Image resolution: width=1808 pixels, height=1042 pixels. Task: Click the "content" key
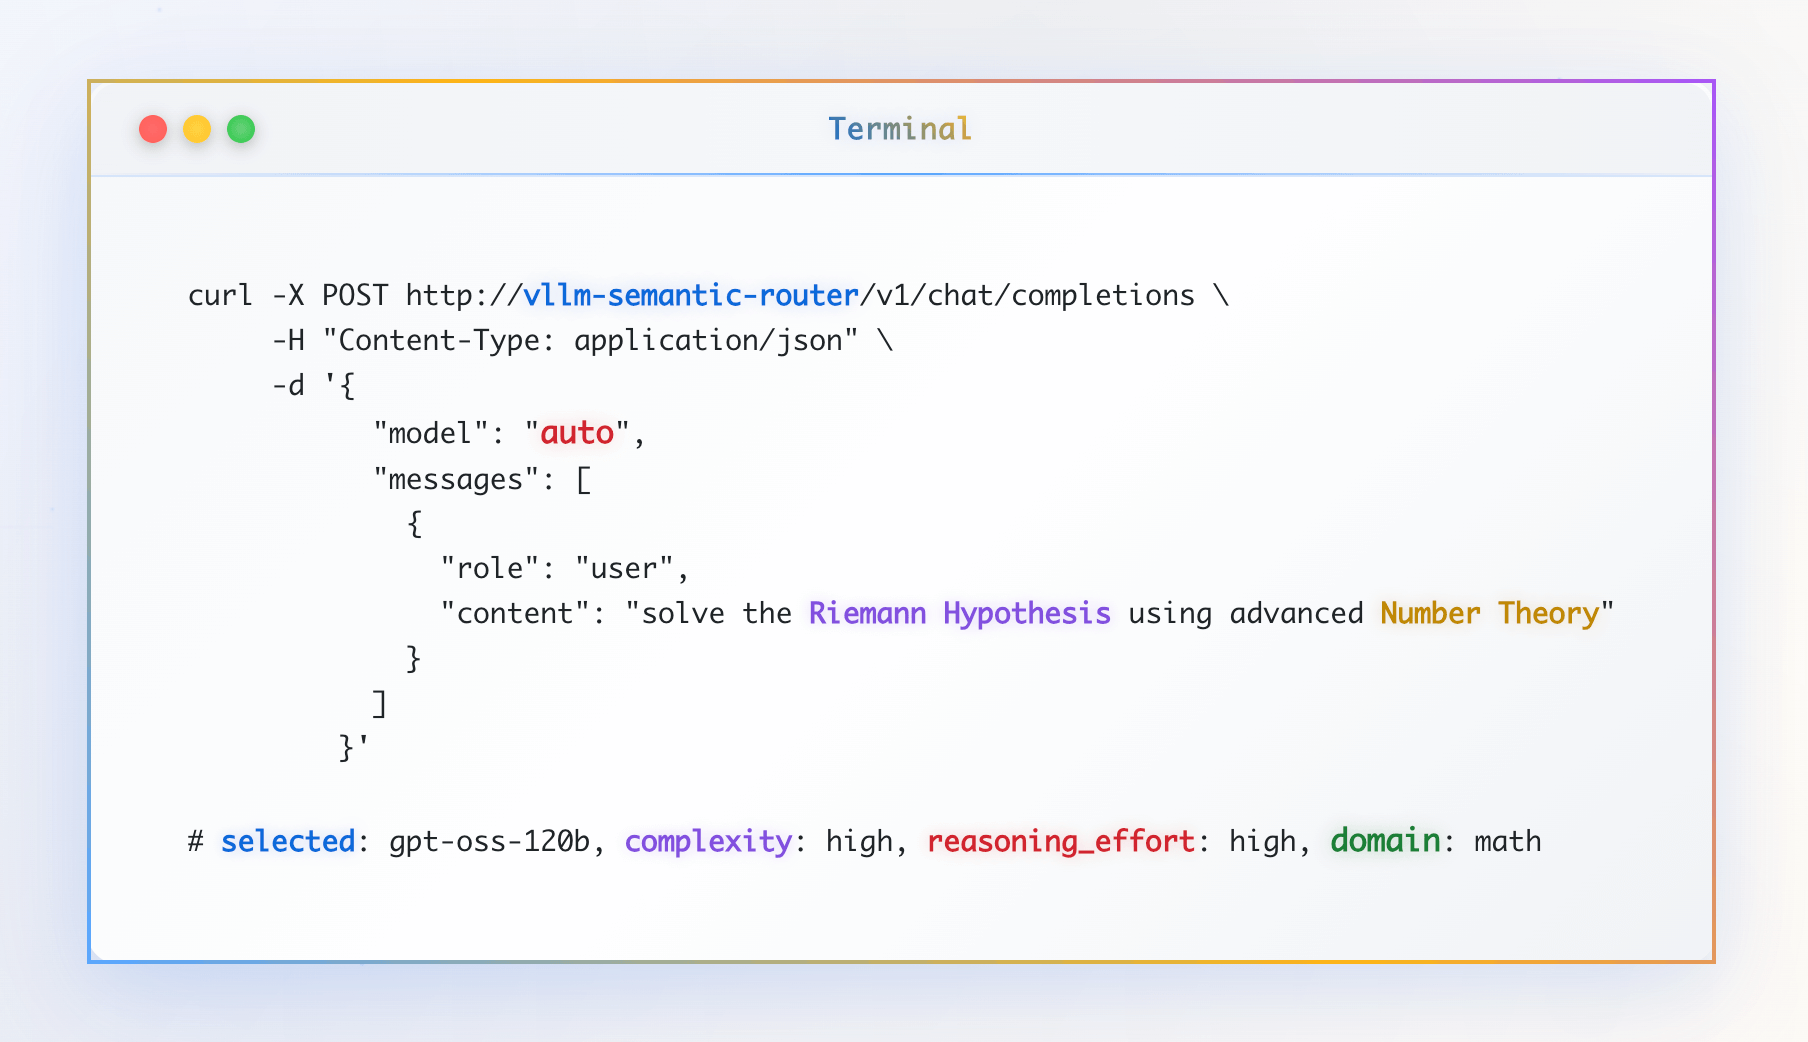[x=515, y=613]
